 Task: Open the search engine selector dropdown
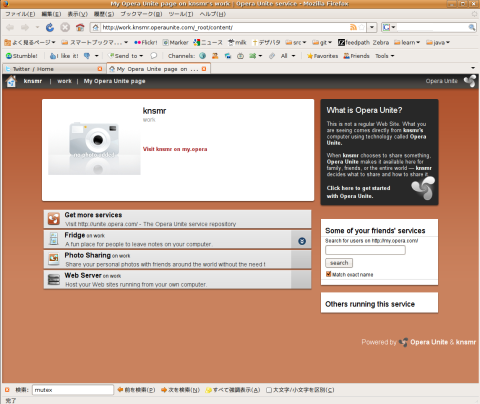[389, 27]
